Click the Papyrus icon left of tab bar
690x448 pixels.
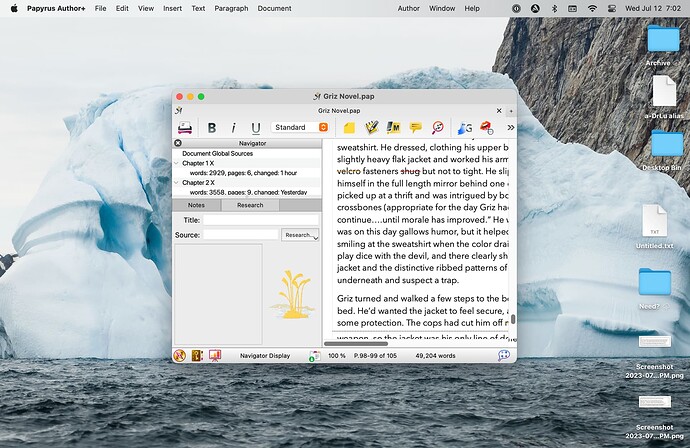(x=179, y=110)
